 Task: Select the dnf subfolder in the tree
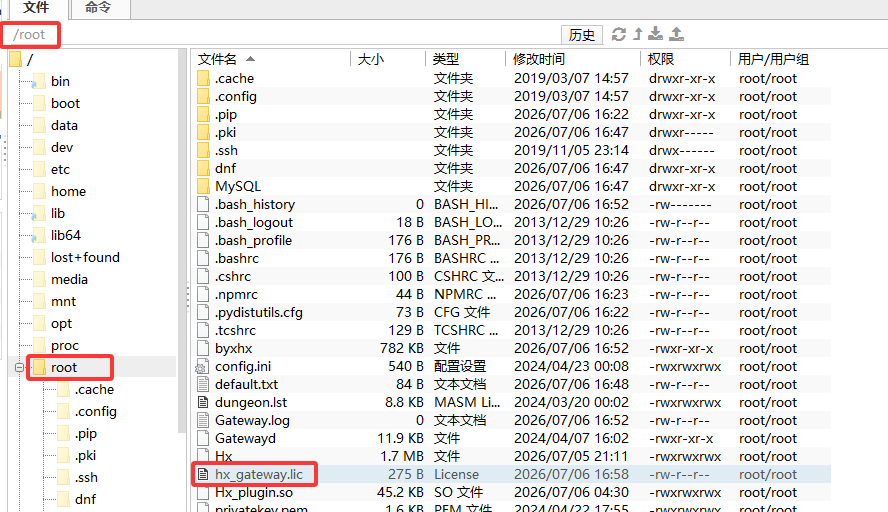(x=85, y=500)
